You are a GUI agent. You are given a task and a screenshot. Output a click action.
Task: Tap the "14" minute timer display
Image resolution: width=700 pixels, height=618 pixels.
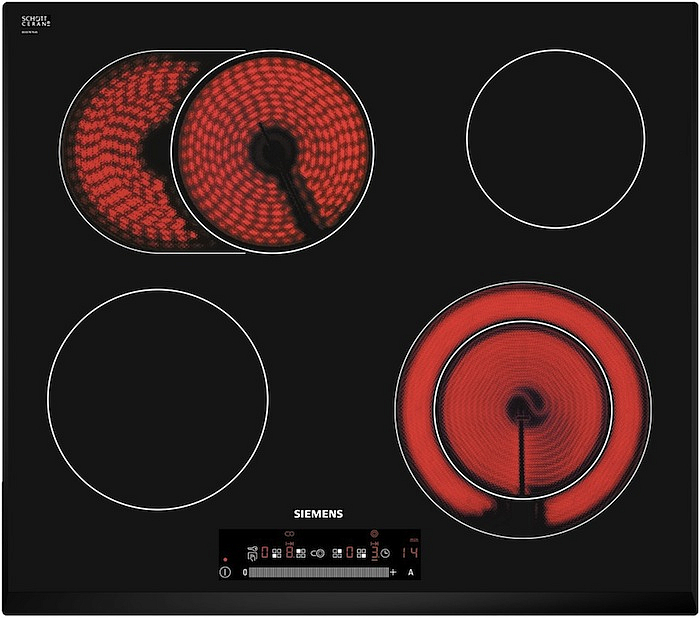click(410, 553)
